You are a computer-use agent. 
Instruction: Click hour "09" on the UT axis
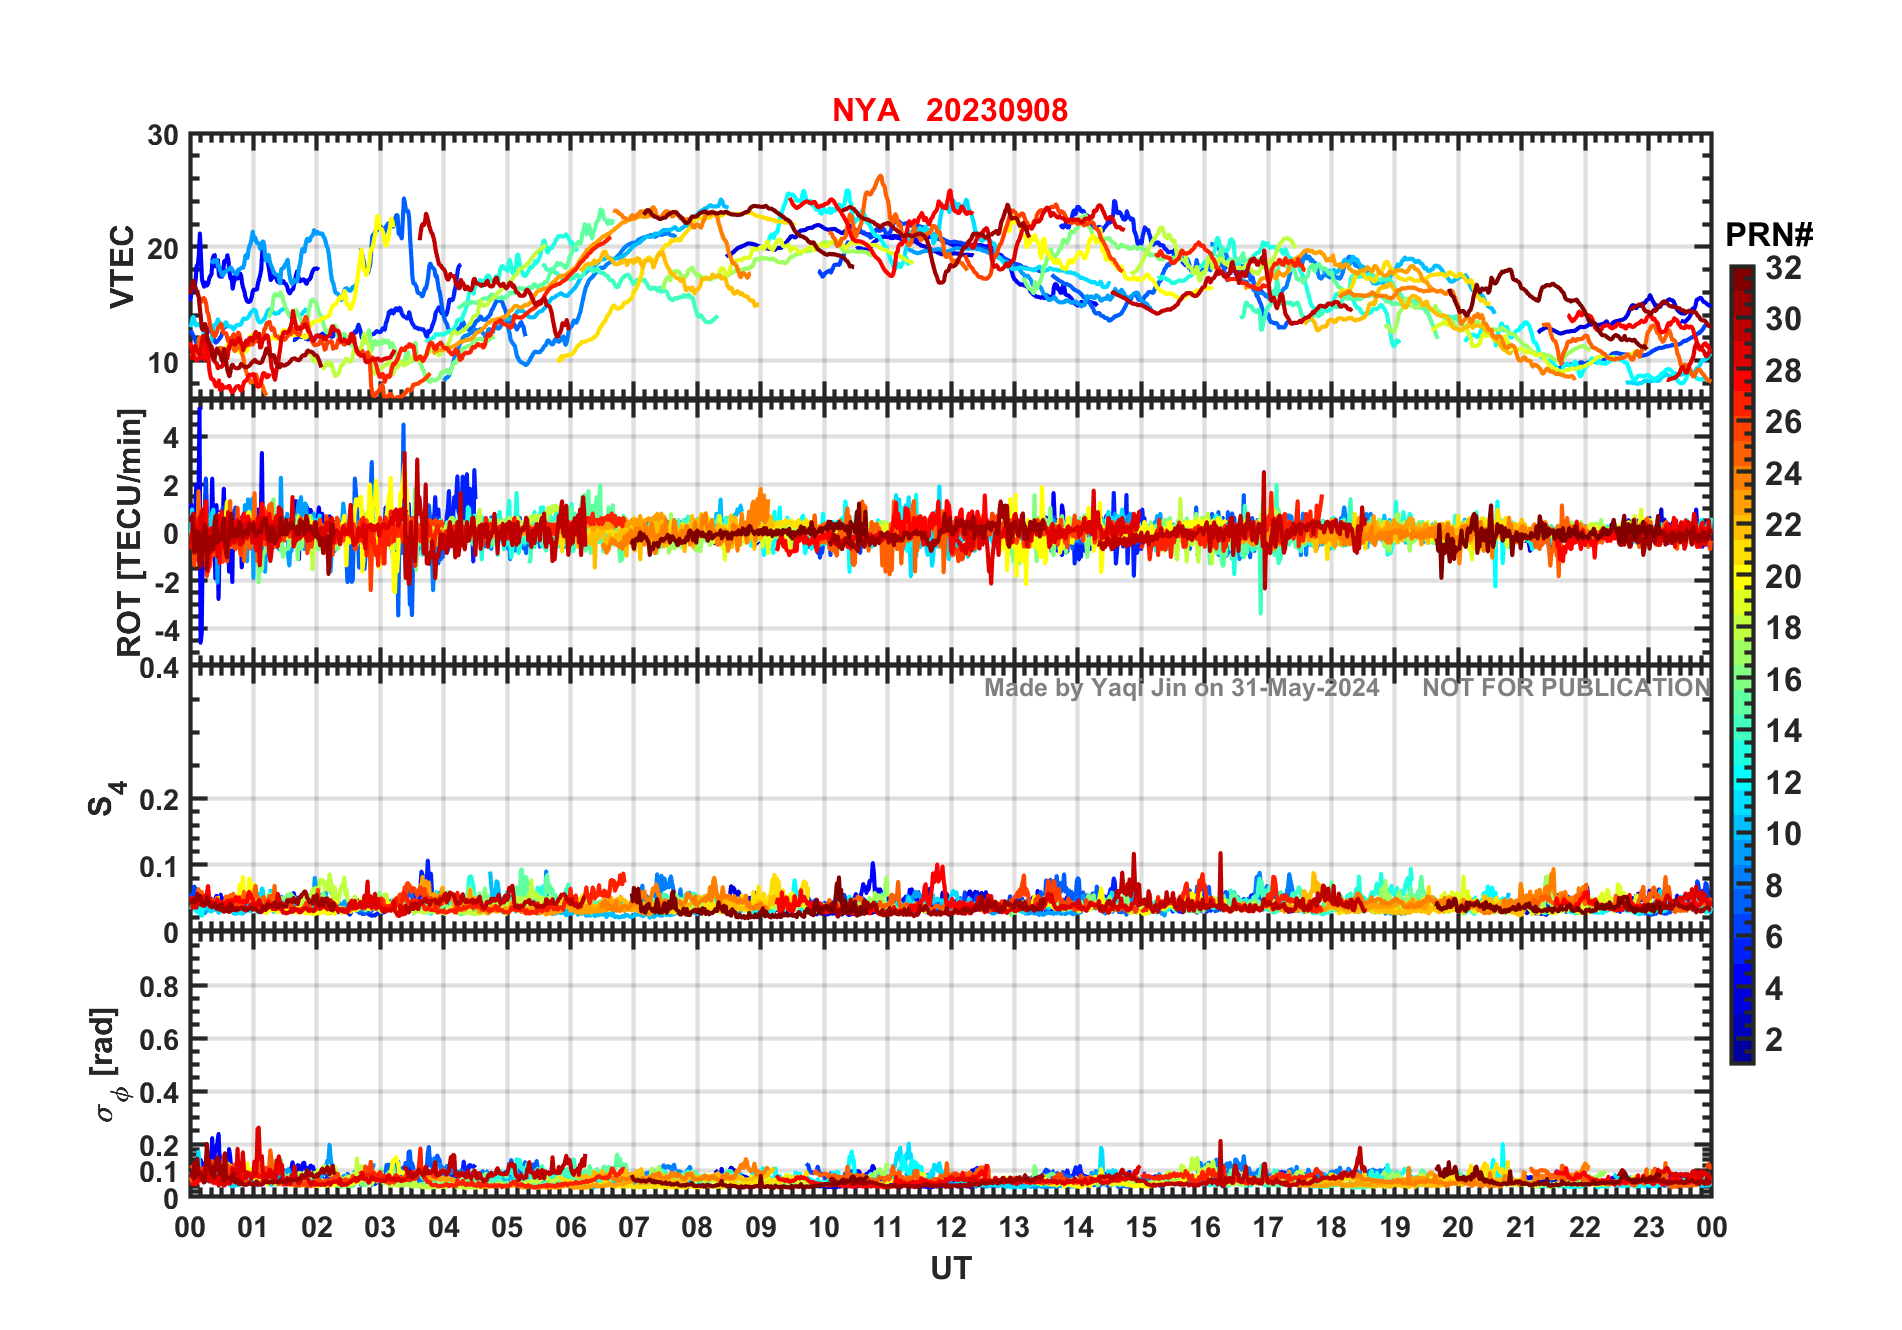coord(761,1227)
